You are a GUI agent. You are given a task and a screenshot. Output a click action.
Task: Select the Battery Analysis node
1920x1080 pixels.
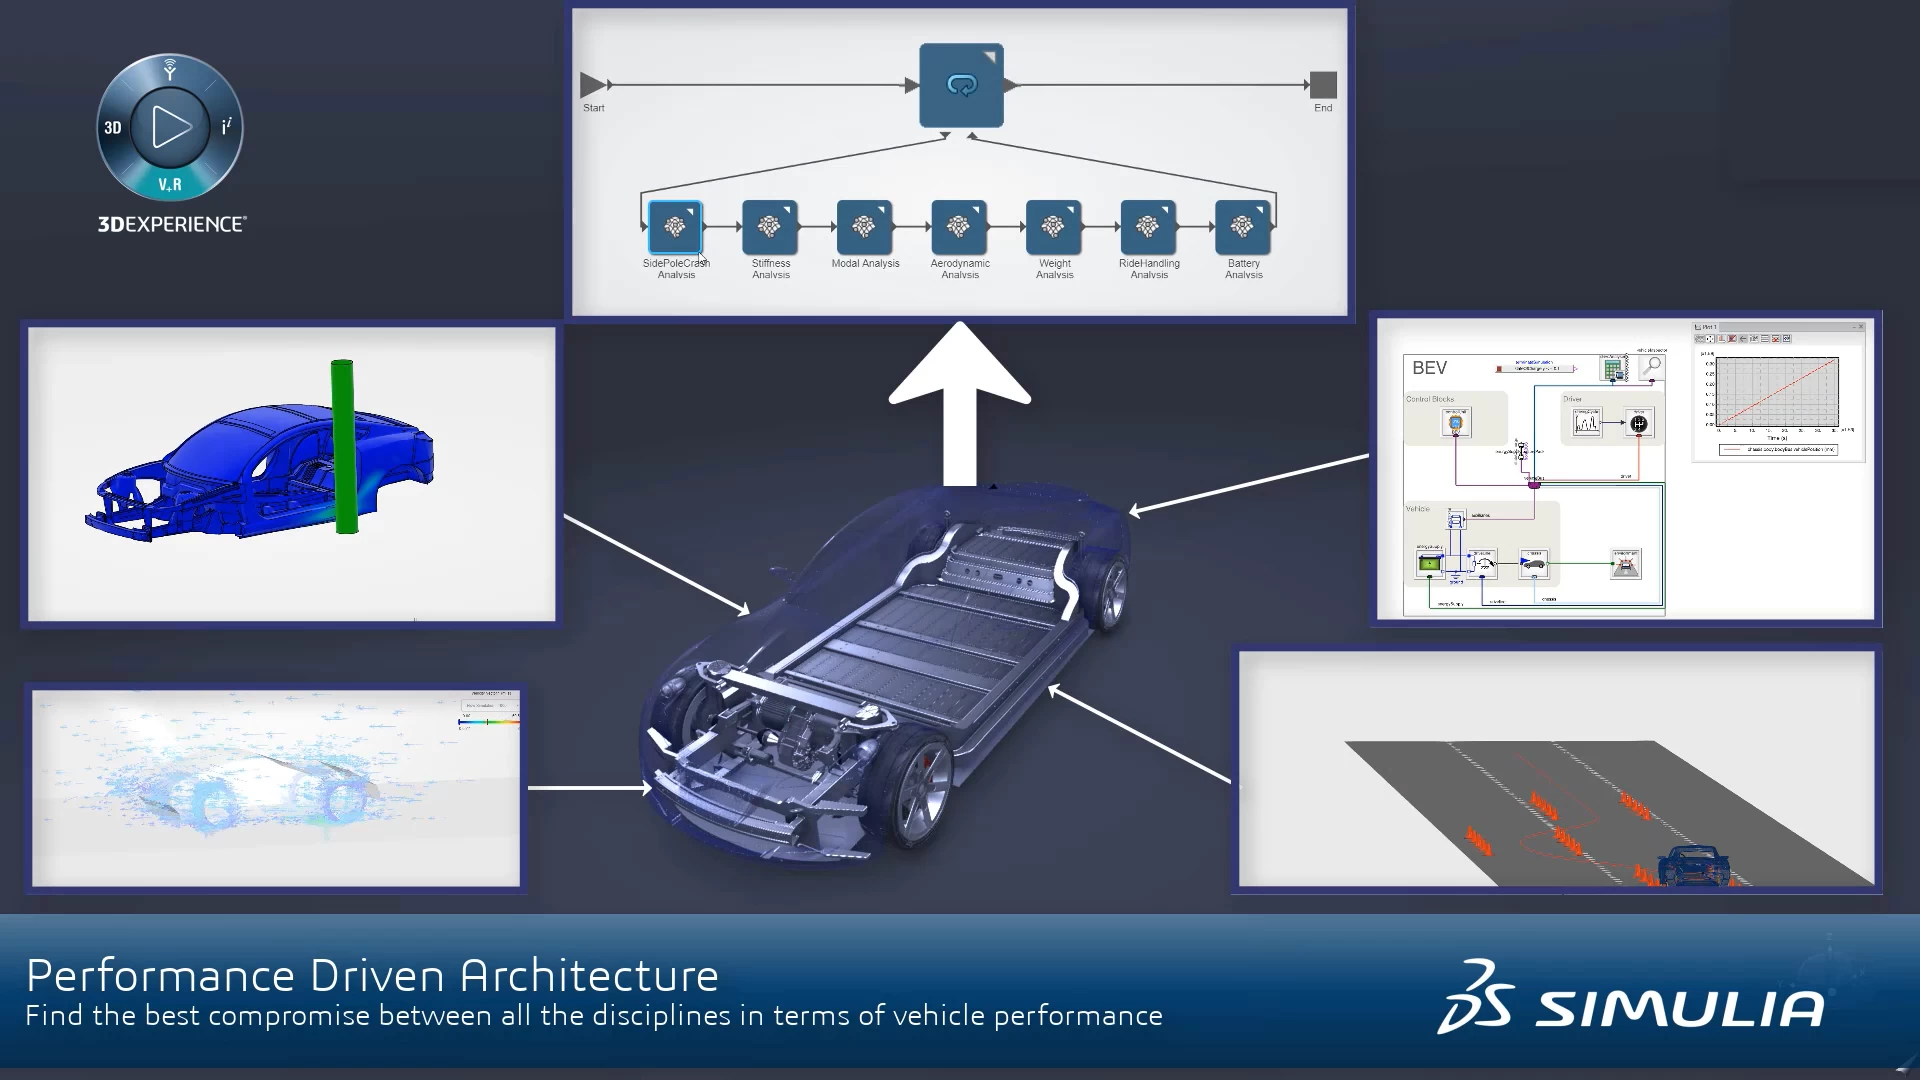pyautogui.click(x=1242, y=227)
